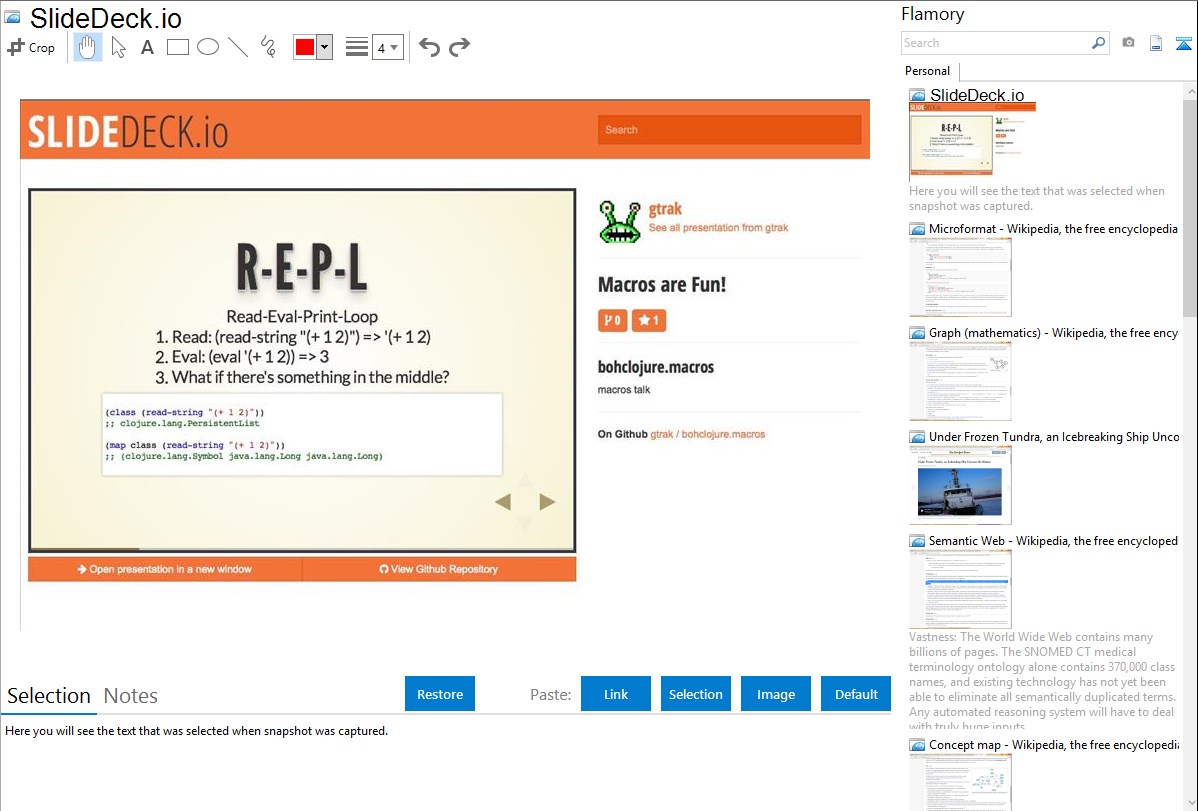Click in the Flamory search field
Image resolution: width=1198 pixels, height=811 pixels.
click(995, 43)
